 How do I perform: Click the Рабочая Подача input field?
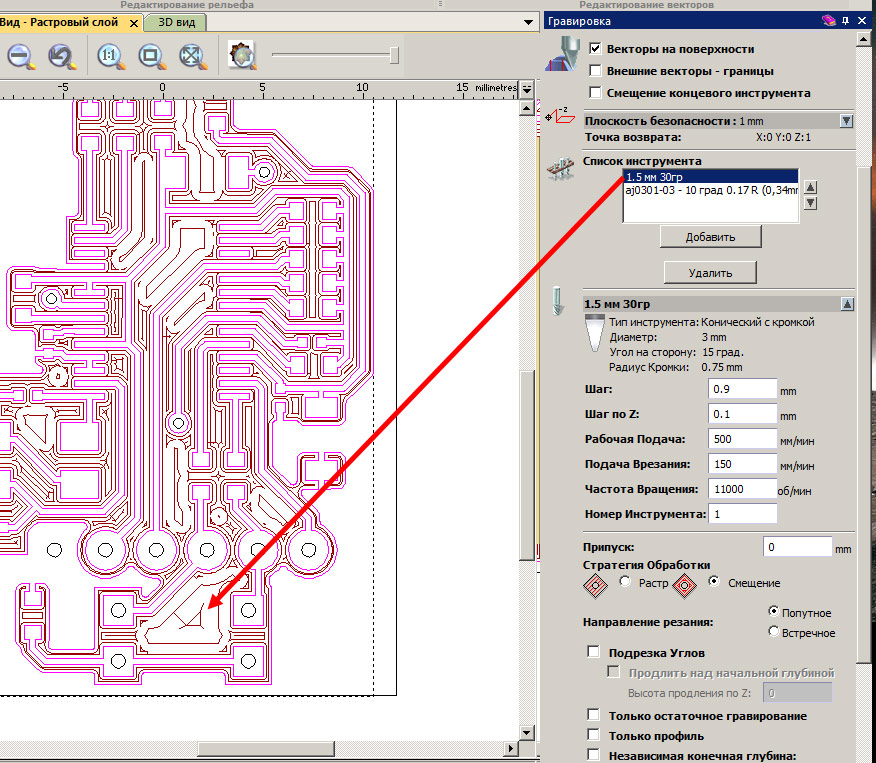(742, 439)
